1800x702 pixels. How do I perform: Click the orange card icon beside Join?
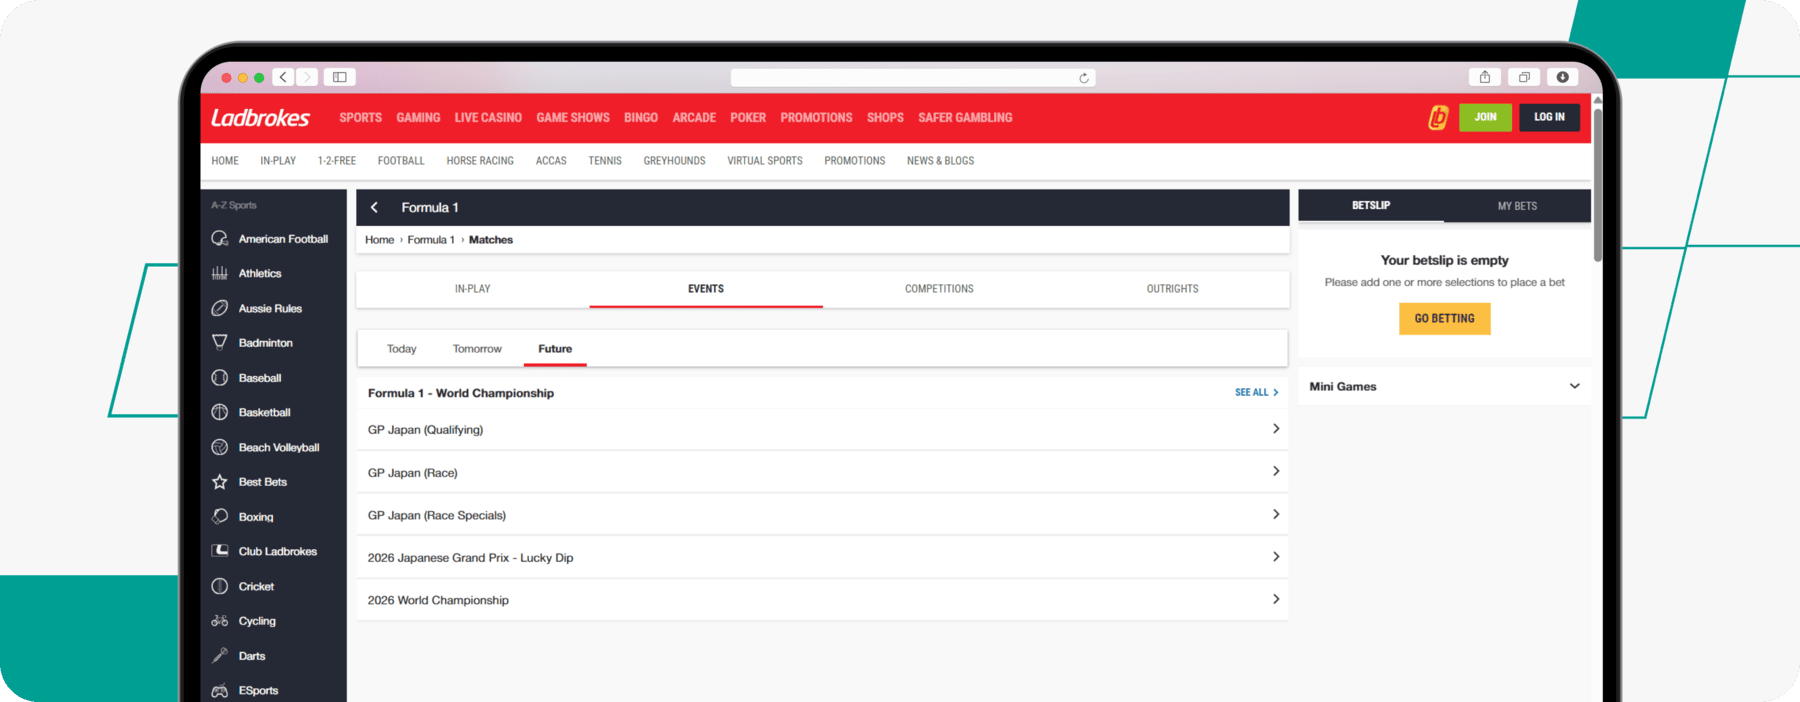(1438, 118)
